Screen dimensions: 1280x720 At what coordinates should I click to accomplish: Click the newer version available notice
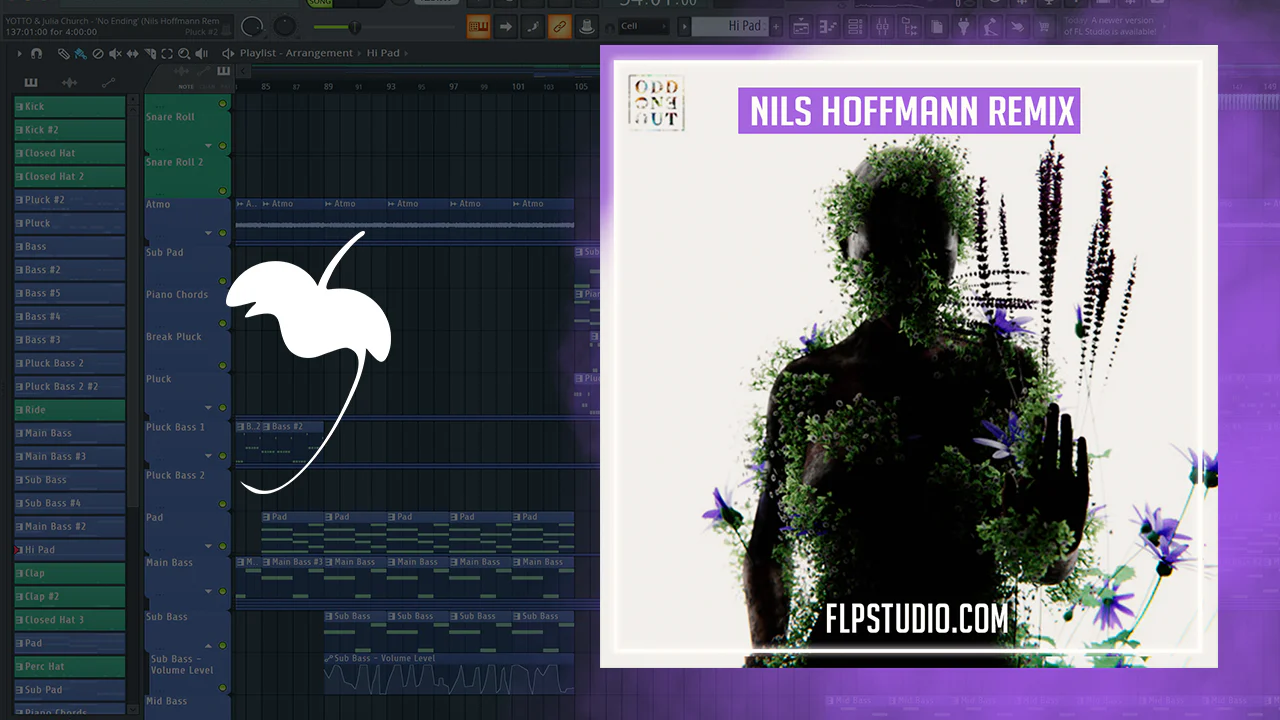[x=1110, y=26]
